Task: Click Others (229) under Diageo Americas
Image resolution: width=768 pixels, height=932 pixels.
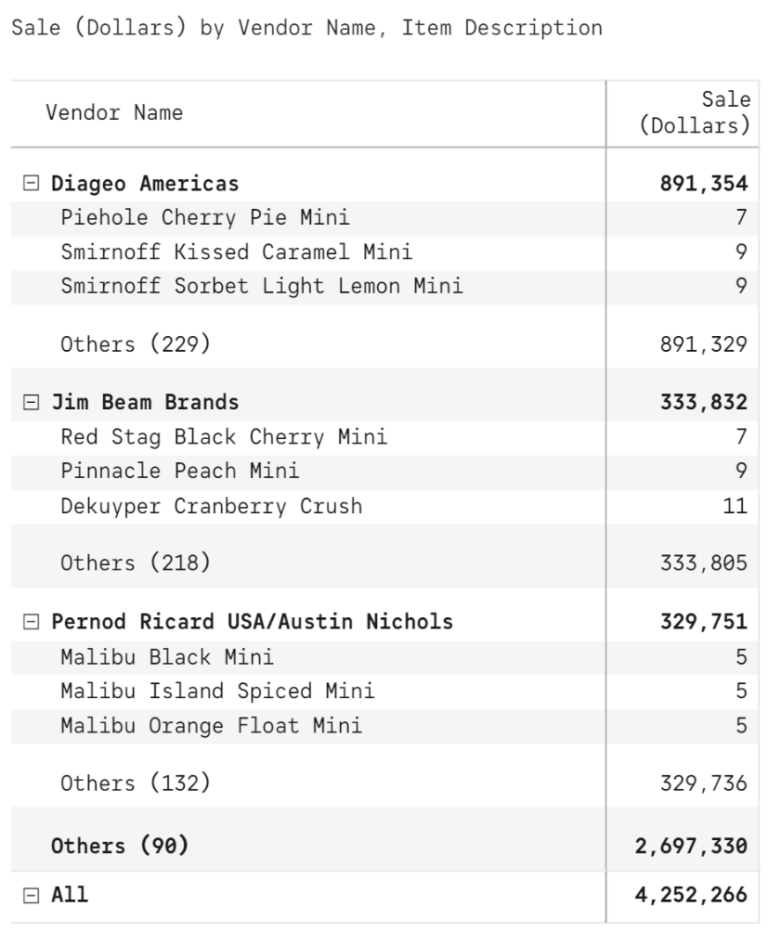Action: coord(135,344)
